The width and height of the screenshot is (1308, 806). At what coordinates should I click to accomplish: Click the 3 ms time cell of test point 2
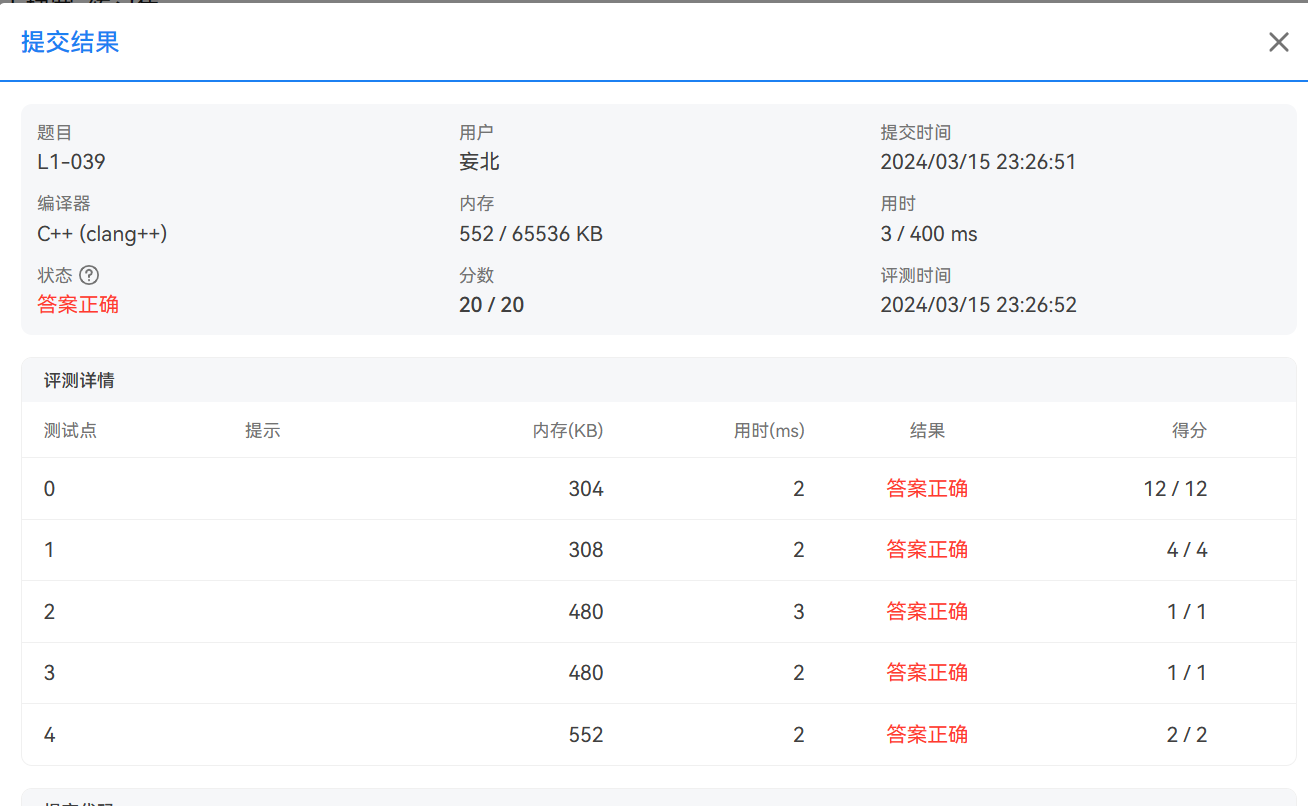[798, 612]
